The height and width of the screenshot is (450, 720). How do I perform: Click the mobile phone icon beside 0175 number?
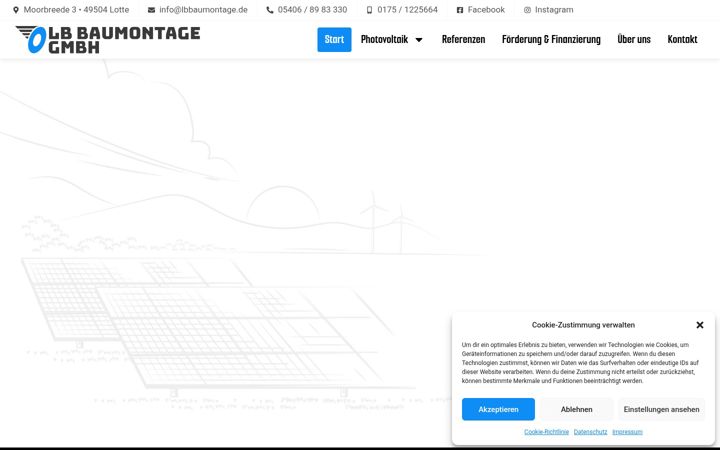pyautogui.click(x=369, y=10)
